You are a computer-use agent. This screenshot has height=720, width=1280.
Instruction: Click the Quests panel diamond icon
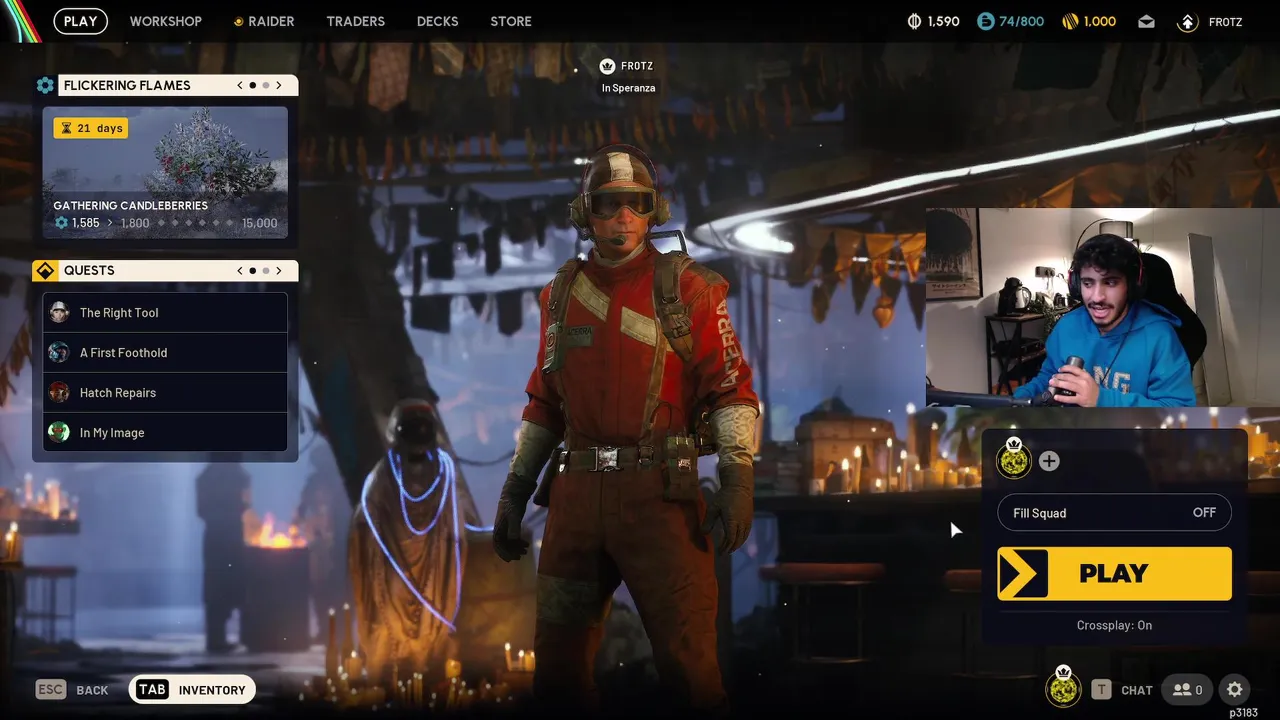tap(45, 271)
